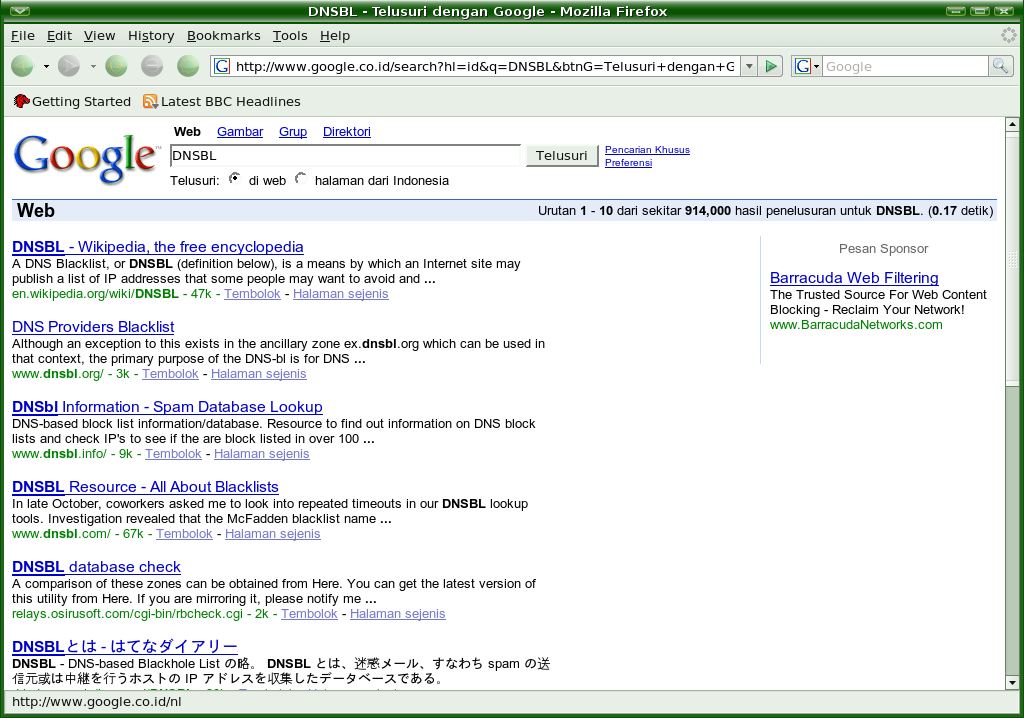Click the www.BarracudaNetworks.com ad URL text
The image size is (1024, 718).
coord(856,325)
